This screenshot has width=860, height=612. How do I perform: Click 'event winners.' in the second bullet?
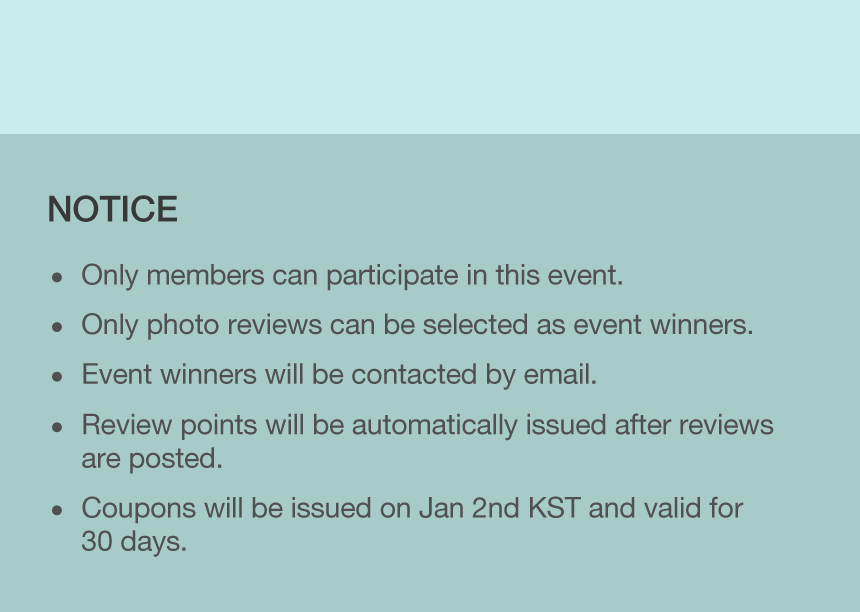tap(663, 325)
